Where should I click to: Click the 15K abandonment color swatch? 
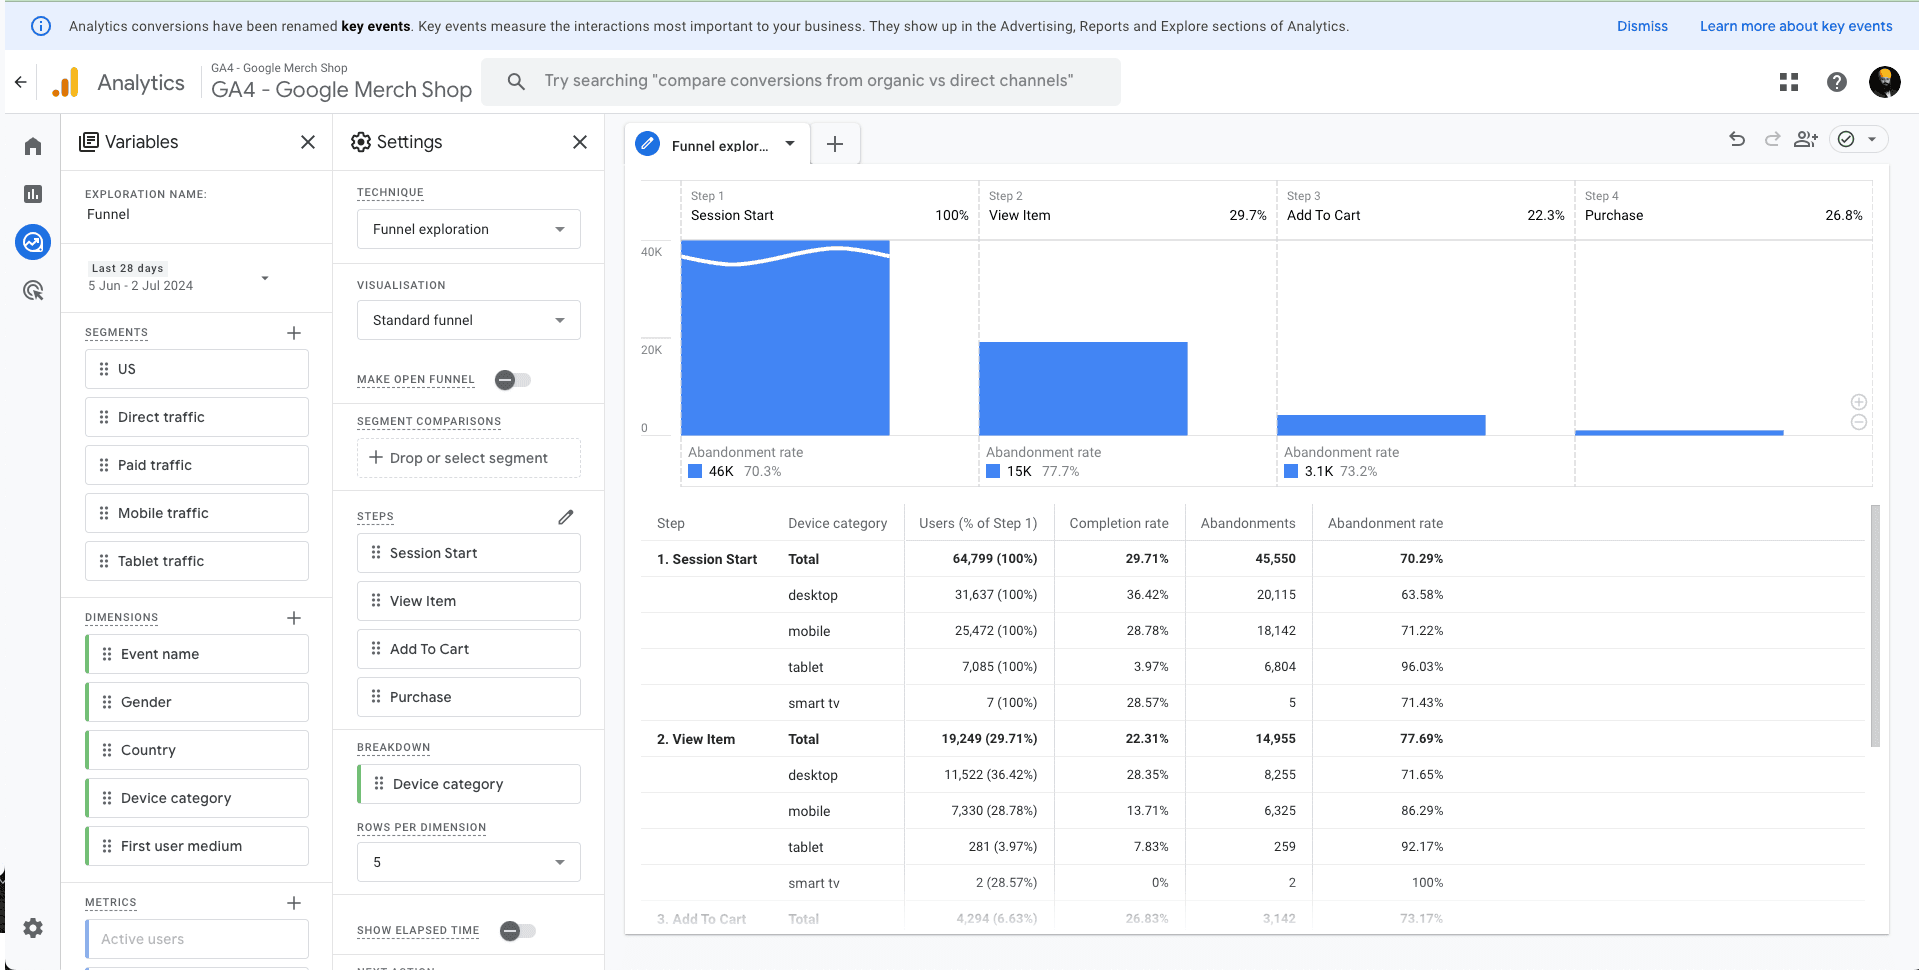click(x=993, y=471)
